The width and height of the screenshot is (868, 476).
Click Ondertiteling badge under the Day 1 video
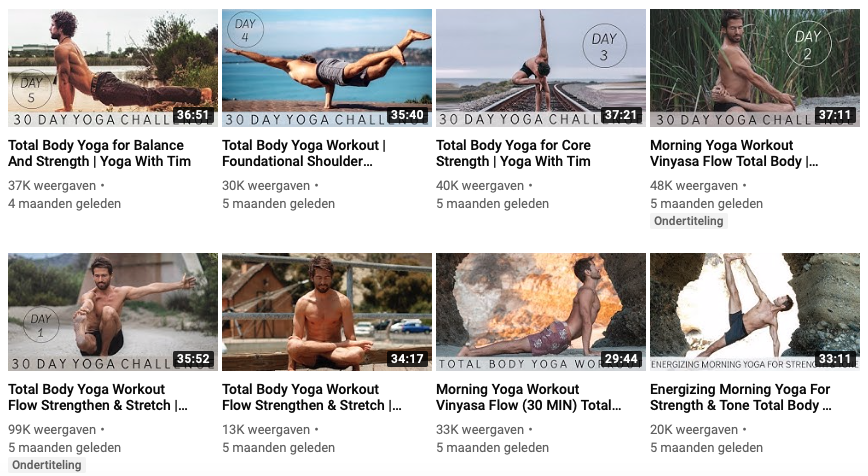46,465
